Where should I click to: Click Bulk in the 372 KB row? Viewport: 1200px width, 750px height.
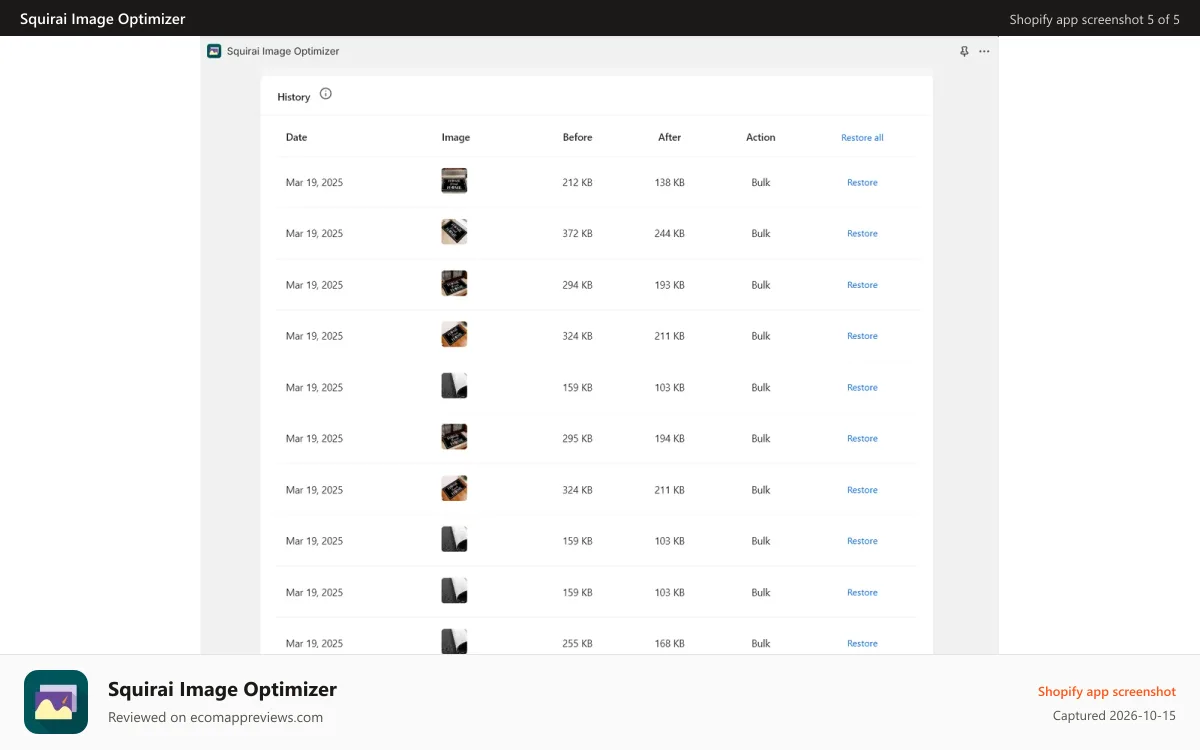[761, 234]
